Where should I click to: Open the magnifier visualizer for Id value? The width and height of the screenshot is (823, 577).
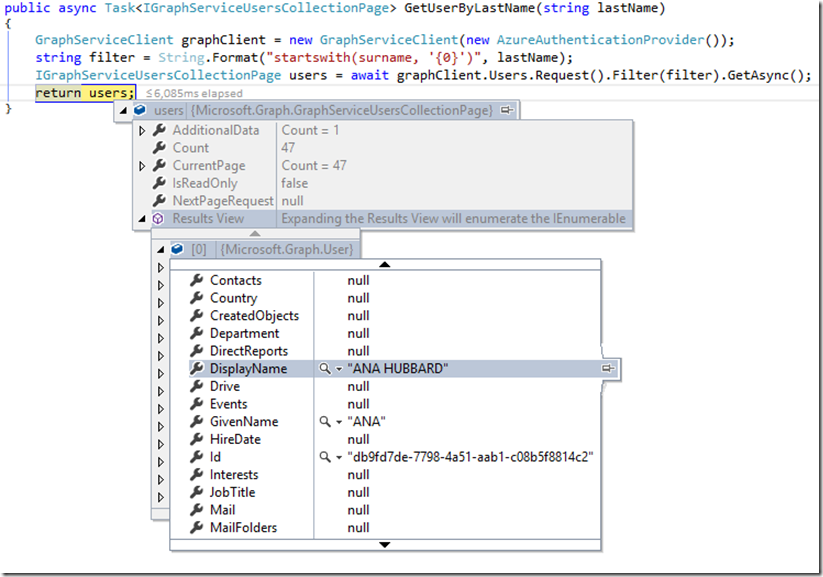pyautogui.click(x=324, y=457)
